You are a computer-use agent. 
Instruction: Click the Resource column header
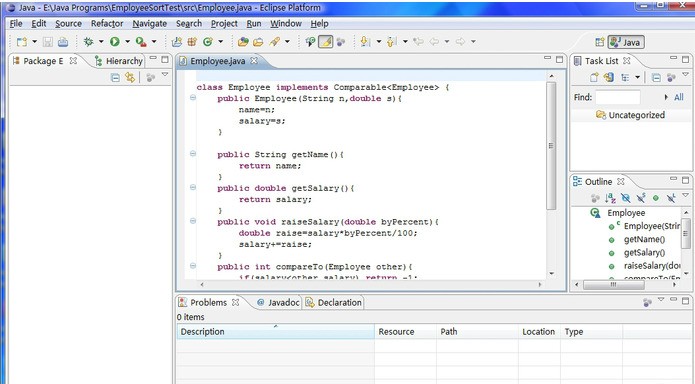[406, 332]
